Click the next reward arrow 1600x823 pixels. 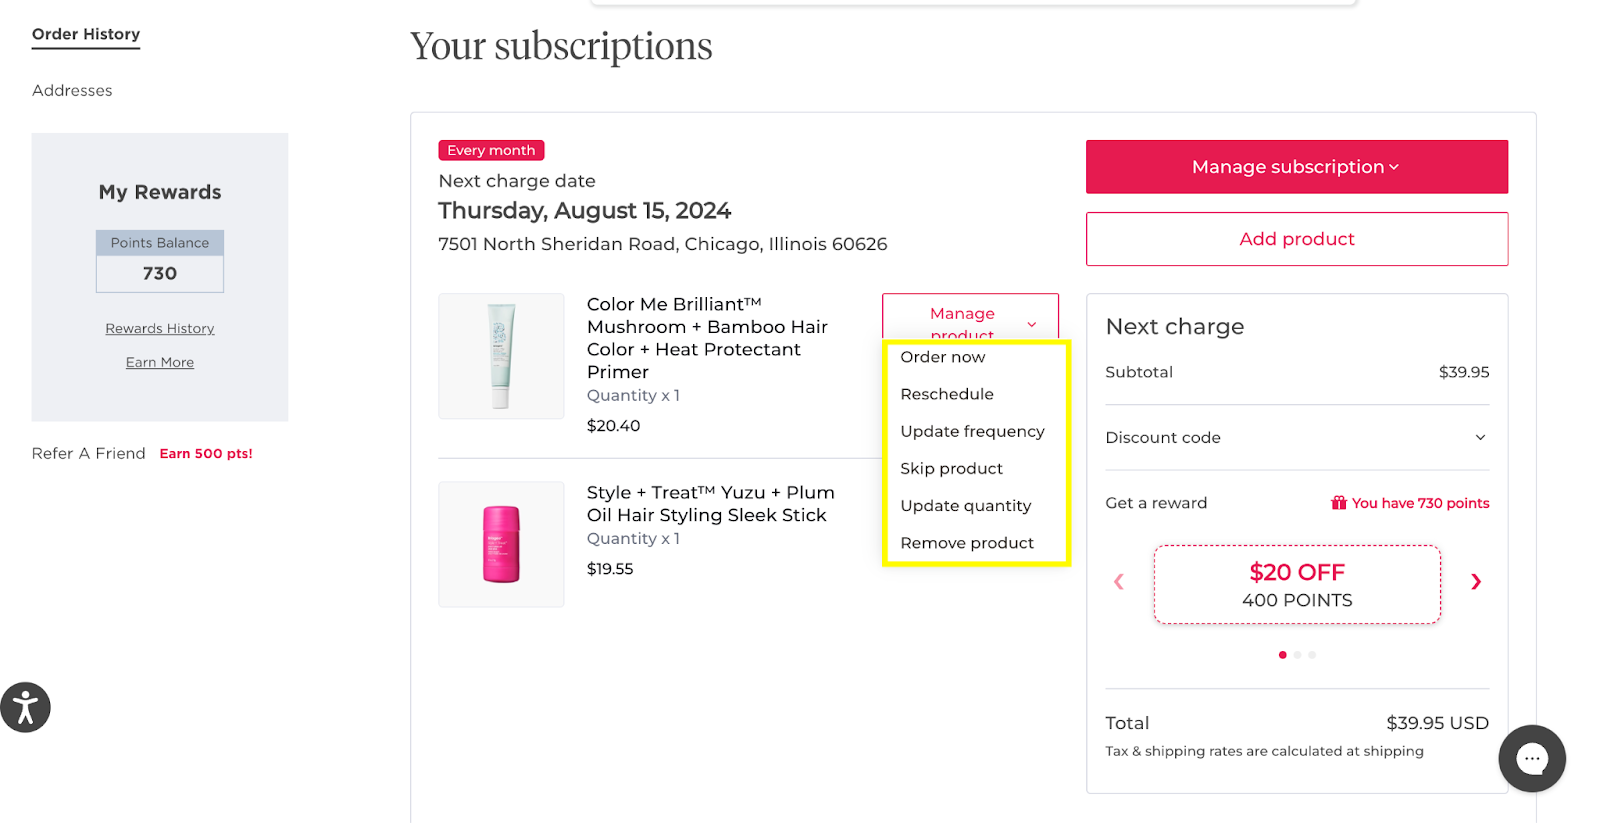pos(1476,582)
